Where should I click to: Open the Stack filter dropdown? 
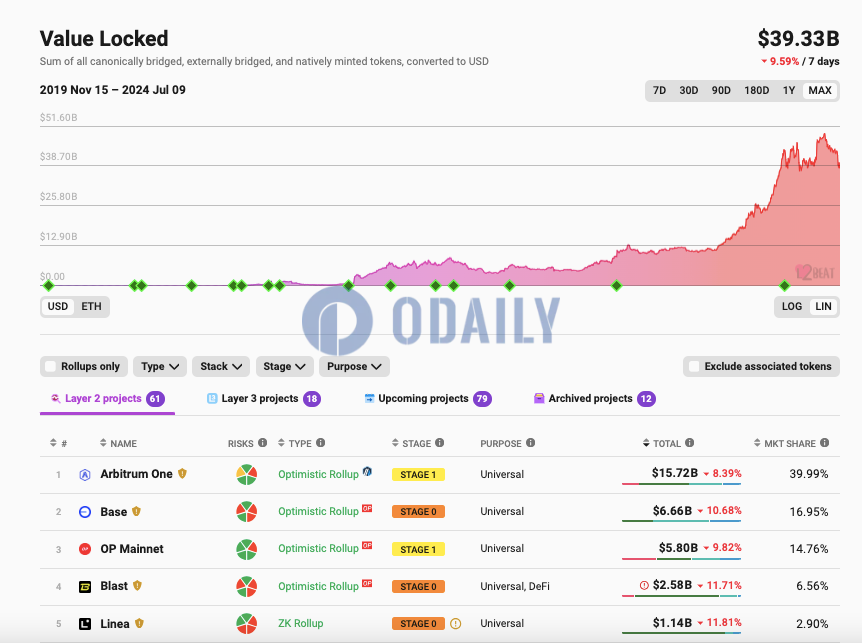tap(221, 367)
